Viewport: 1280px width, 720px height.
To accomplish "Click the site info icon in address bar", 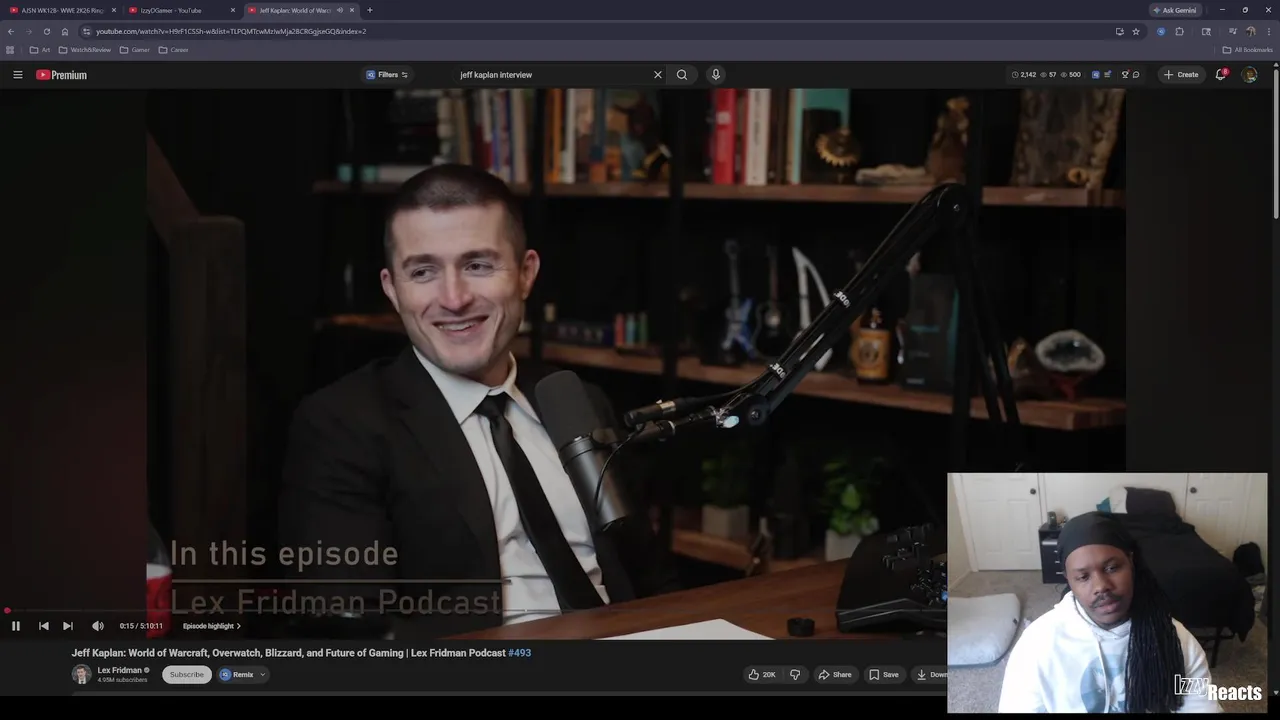I will (x=87, y=31).
